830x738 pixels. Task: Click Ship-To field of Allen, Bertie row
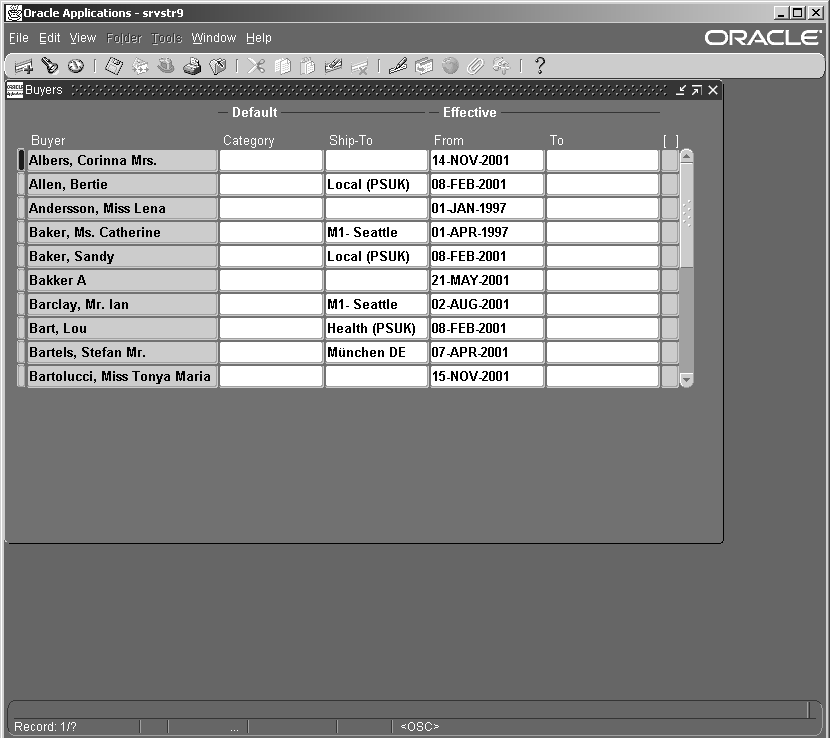(376, 184)
